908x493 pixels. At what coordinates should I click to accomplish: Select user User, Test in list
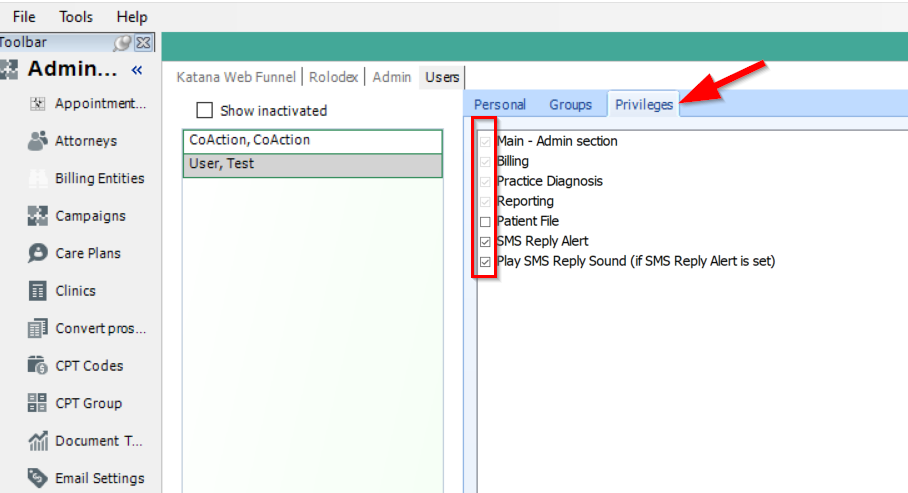tap(313, 165)
